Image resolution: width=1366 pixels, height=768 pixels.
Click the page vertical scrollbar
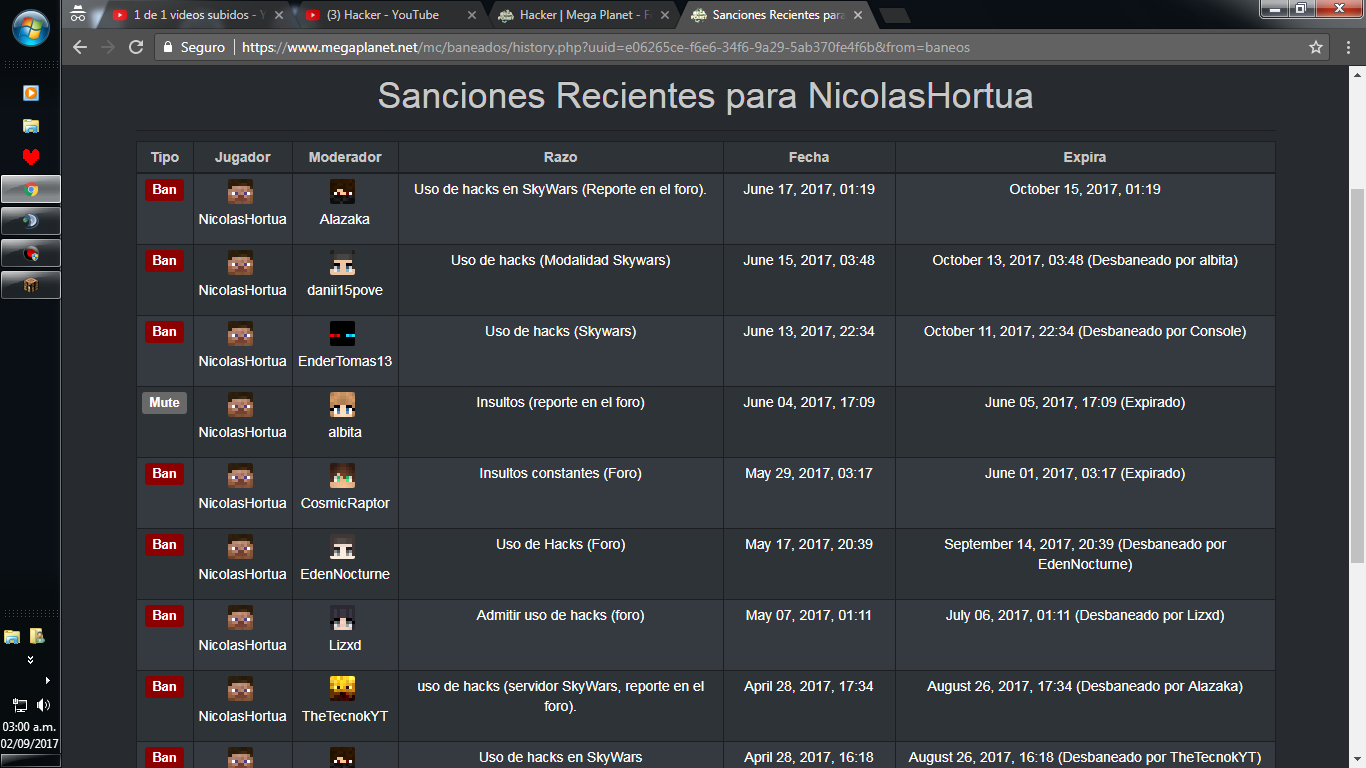click(x=1357, y=375)
